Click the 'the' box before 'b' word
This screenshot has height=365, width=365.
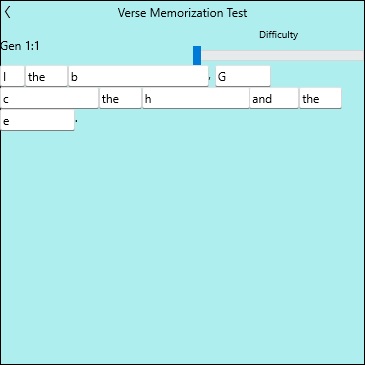pos(46,76)
